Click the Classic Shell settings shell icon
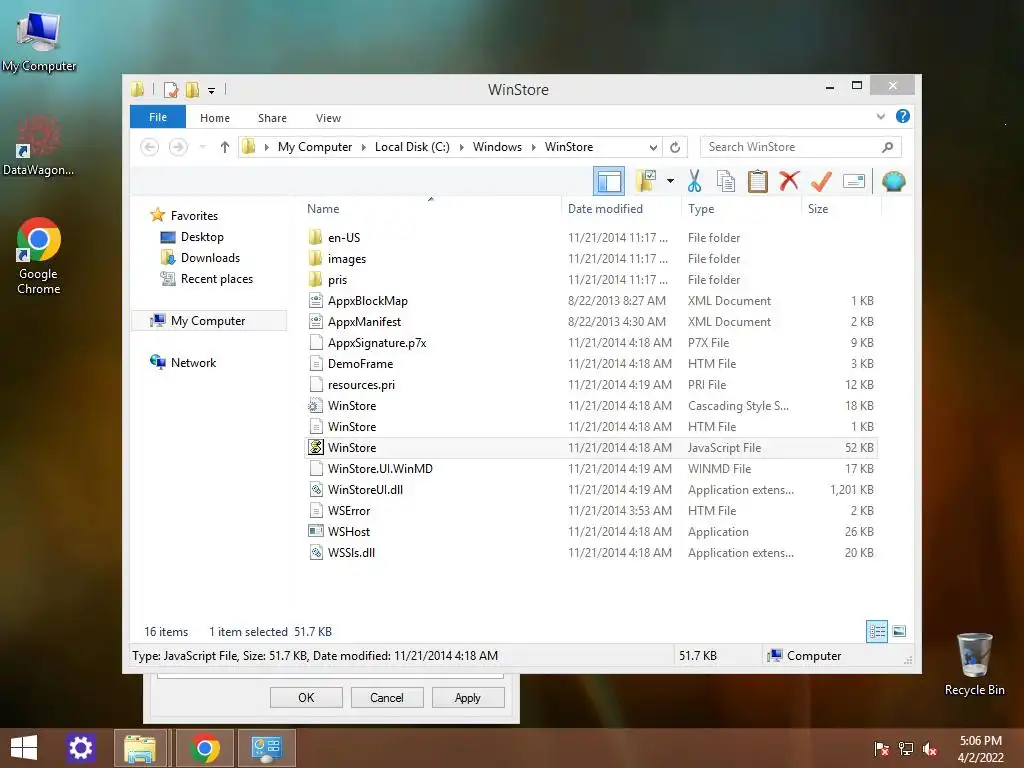Viewport: 1024px width, 768px height. tap(893, 181)
